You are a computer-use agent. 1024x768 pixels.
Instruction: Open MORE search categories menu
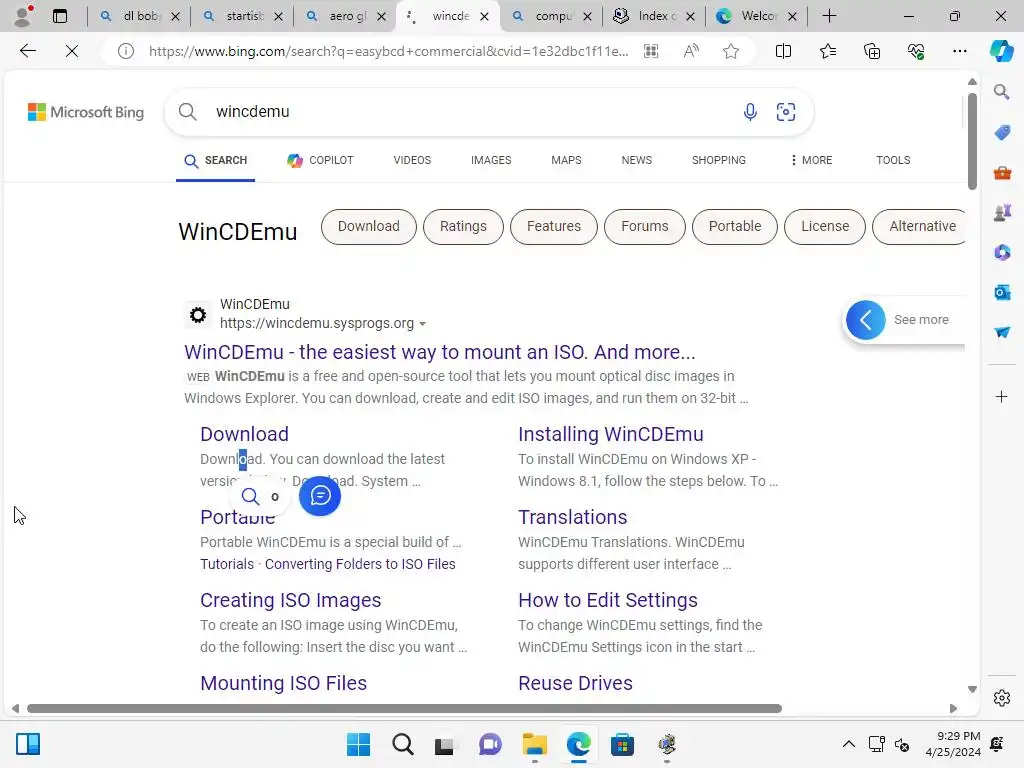(811, 160)
